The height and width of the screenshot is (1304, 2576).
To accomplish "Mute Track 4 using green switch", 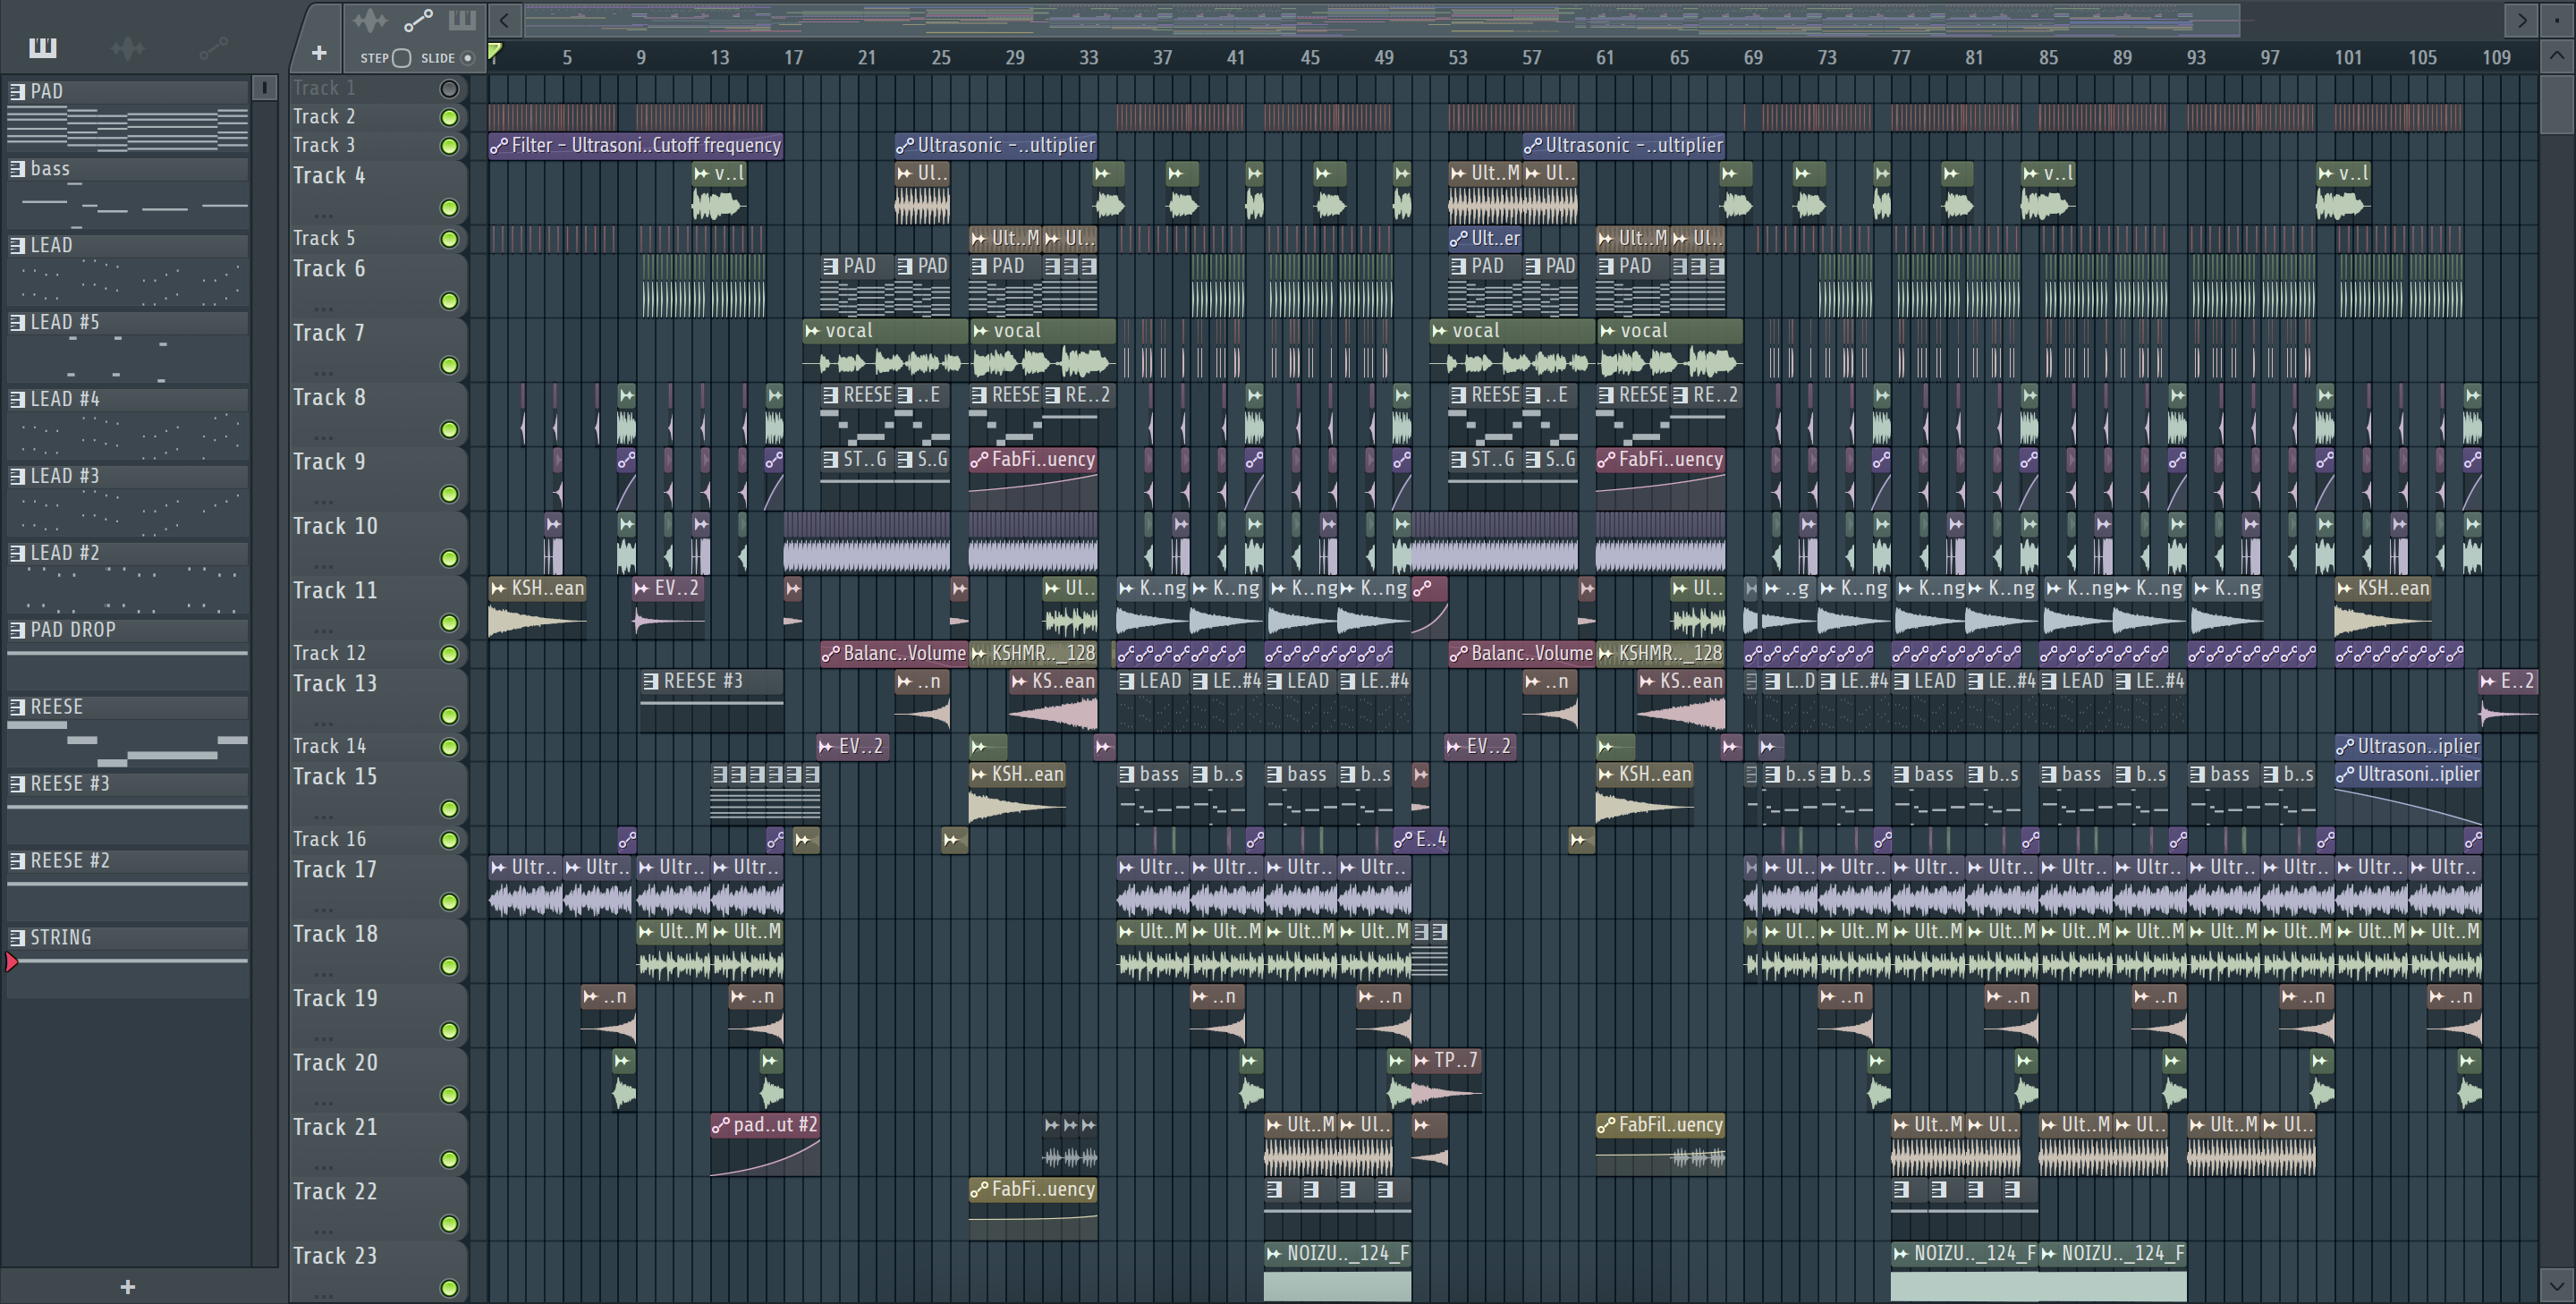I will tap(450, 208).
